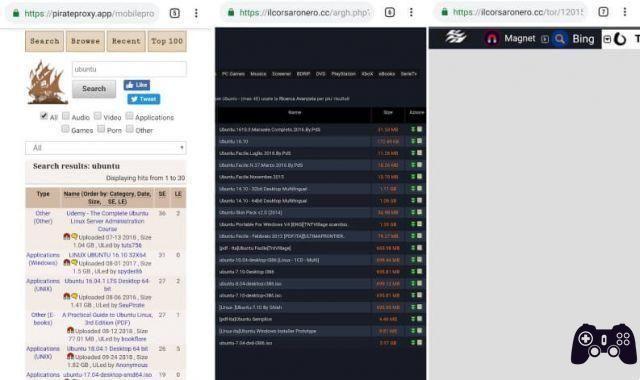Select PlayStation in ilcorsaronero category bar

[x=343, y=74]
